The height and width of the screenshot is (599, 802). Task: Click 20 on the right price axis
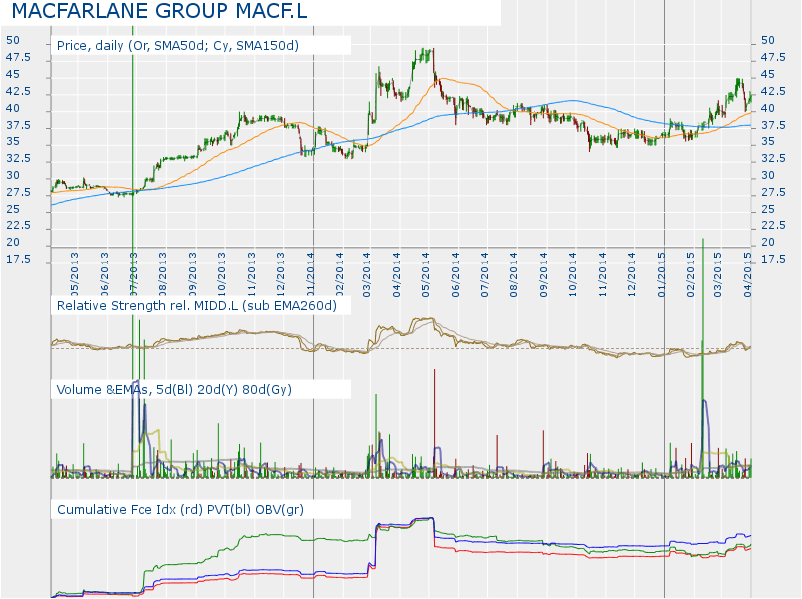pos(768,242)
